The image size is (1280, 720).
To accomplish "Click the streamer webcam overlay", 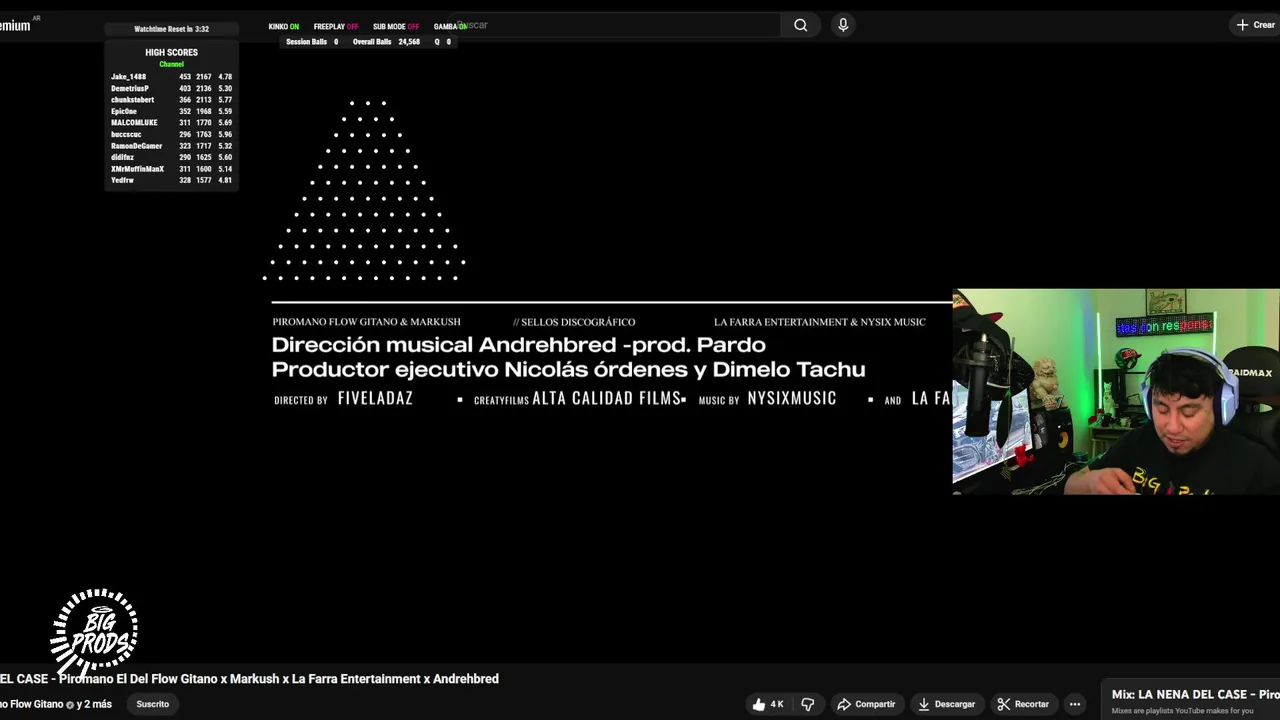I will [x=1116, y=391].
